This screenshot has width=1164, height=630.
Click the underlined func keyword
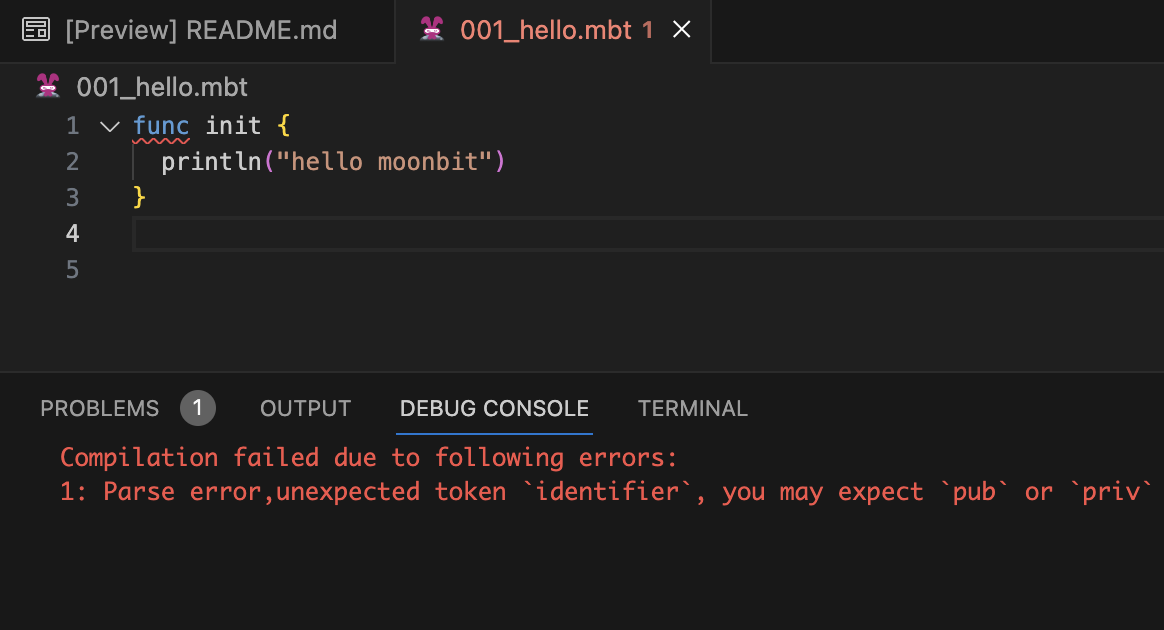(161, 126)
